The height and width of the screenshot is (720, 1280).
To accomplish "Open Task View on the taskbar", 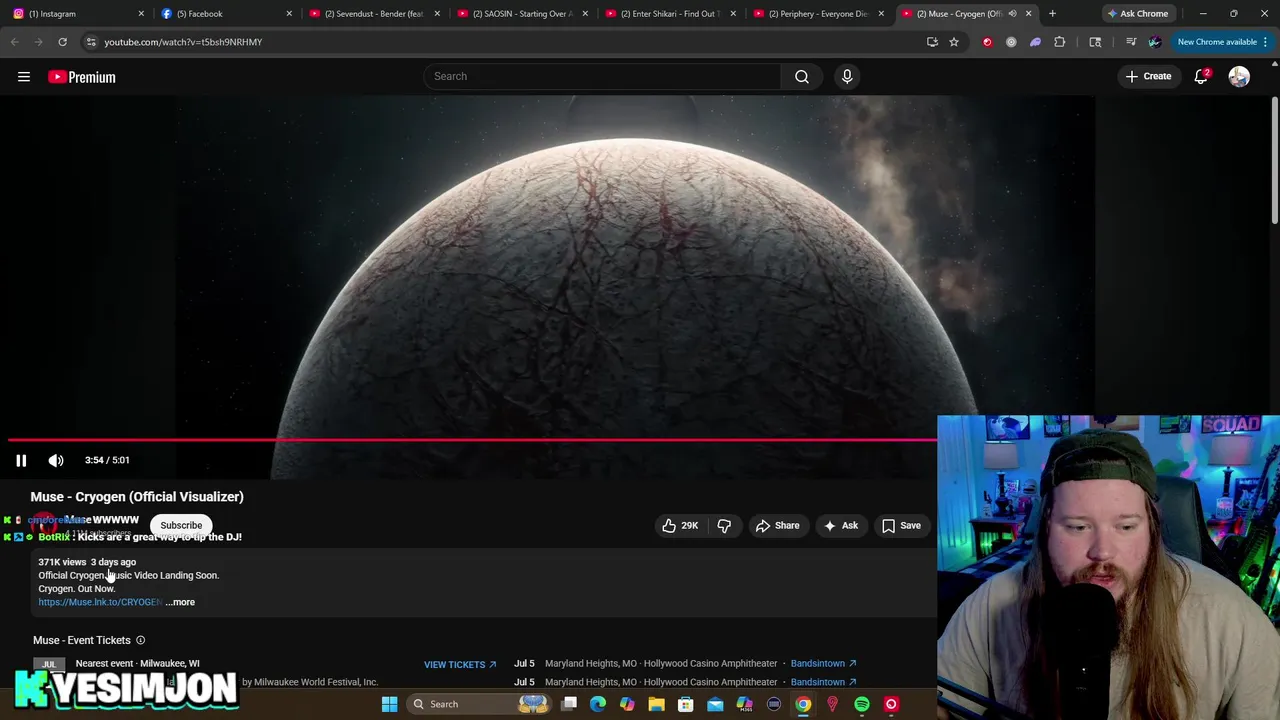I will 569,704.
